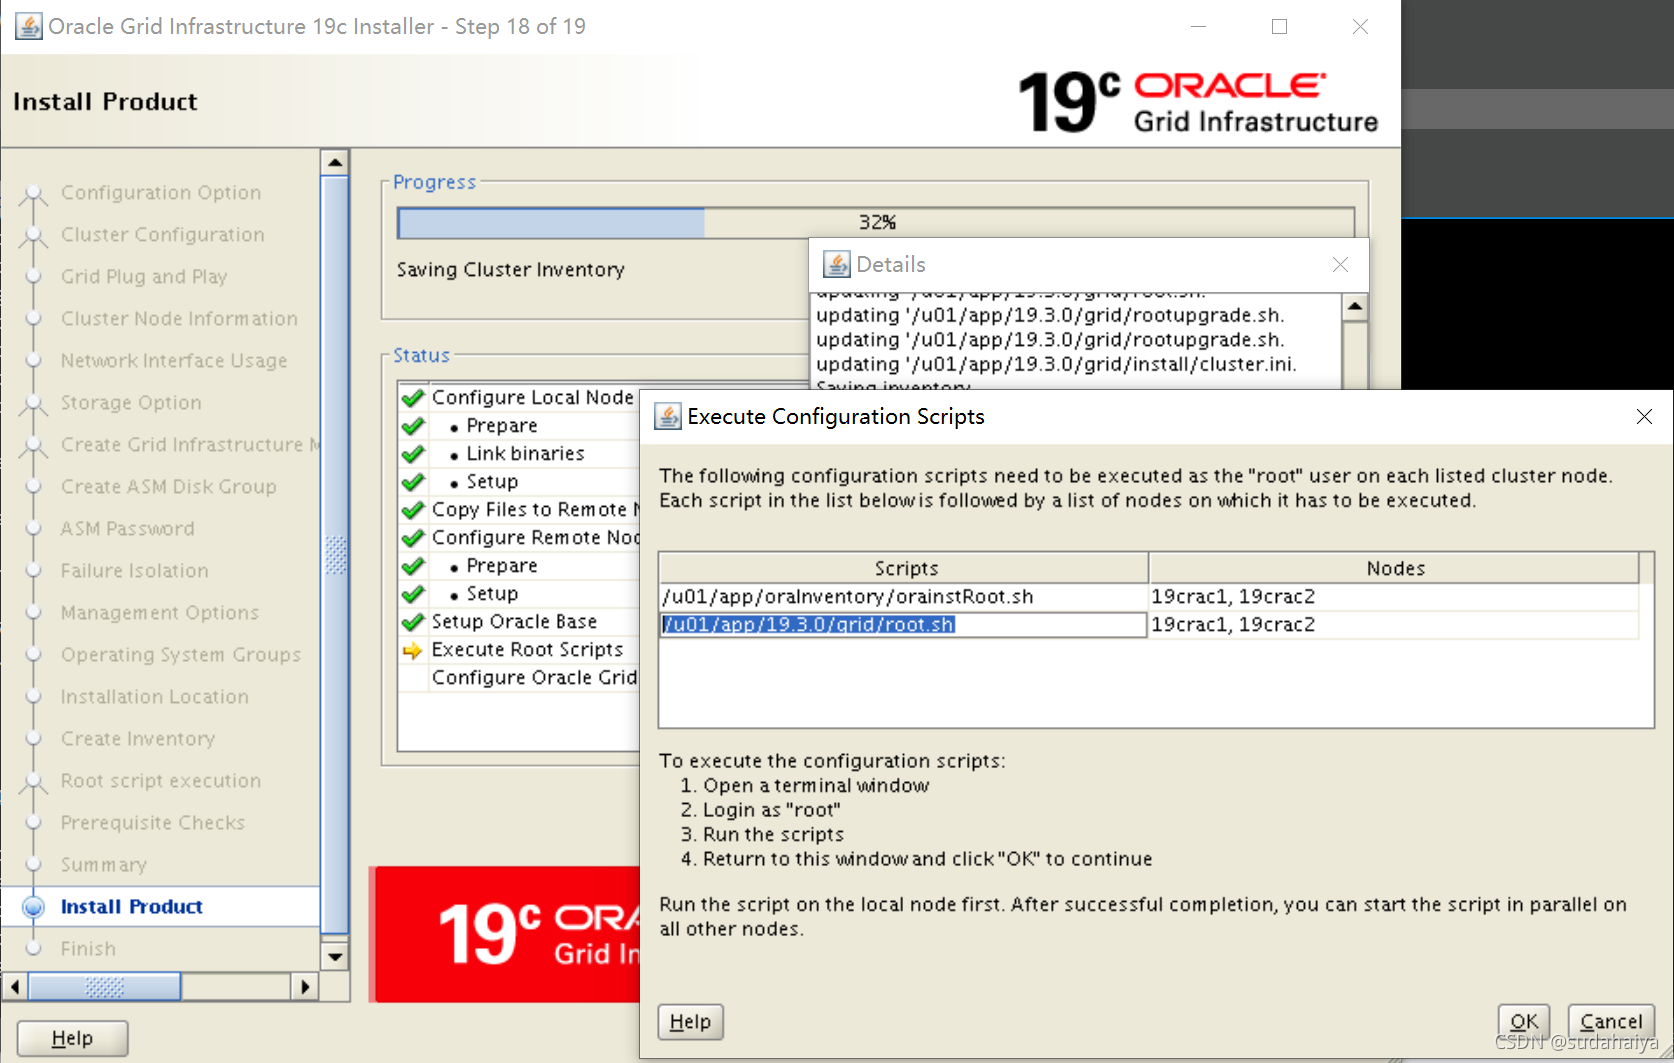
Task: Click sidebar vertical scrollbar up arrow
Action: click(335, 162)
